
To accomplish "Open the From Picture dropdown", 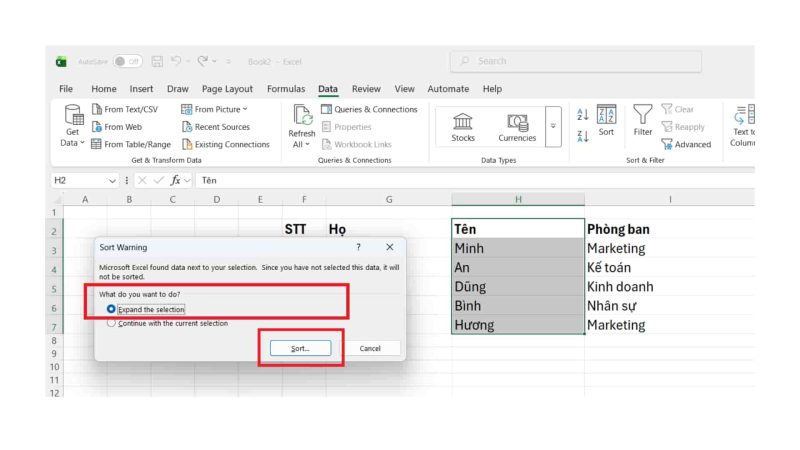I will [x=214, y=109].
